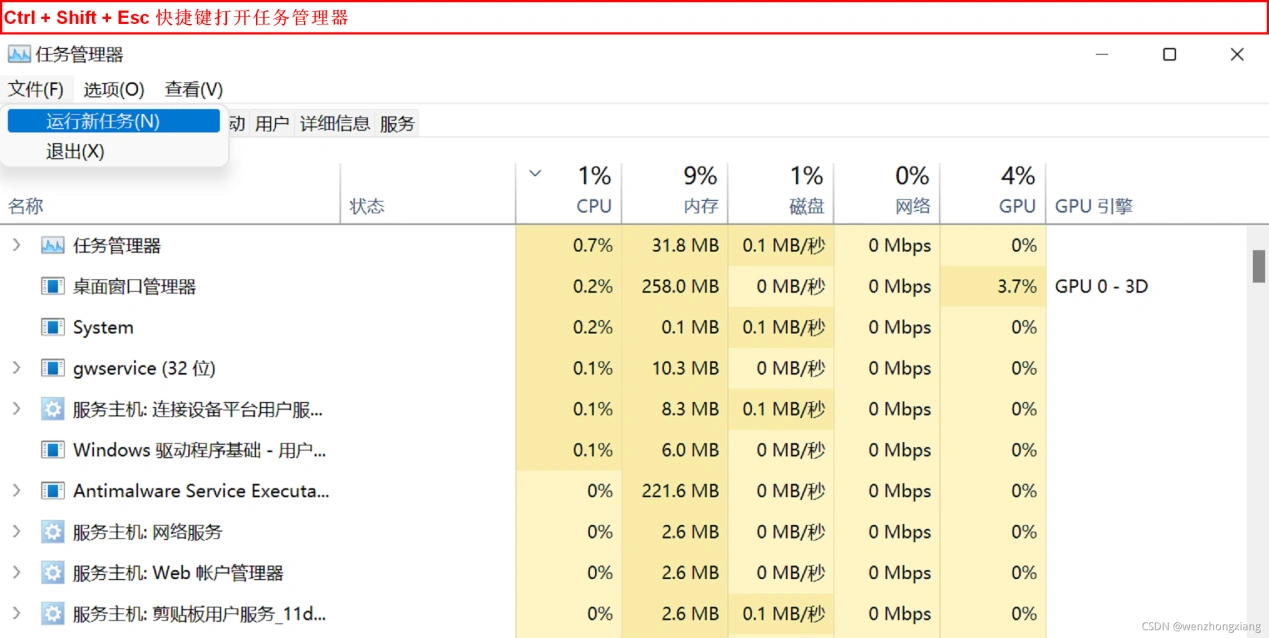This screenshot has width=1269, height=638.
Task: Click the gwservice (32 位) process icon
Action: [x=52, y=368]
